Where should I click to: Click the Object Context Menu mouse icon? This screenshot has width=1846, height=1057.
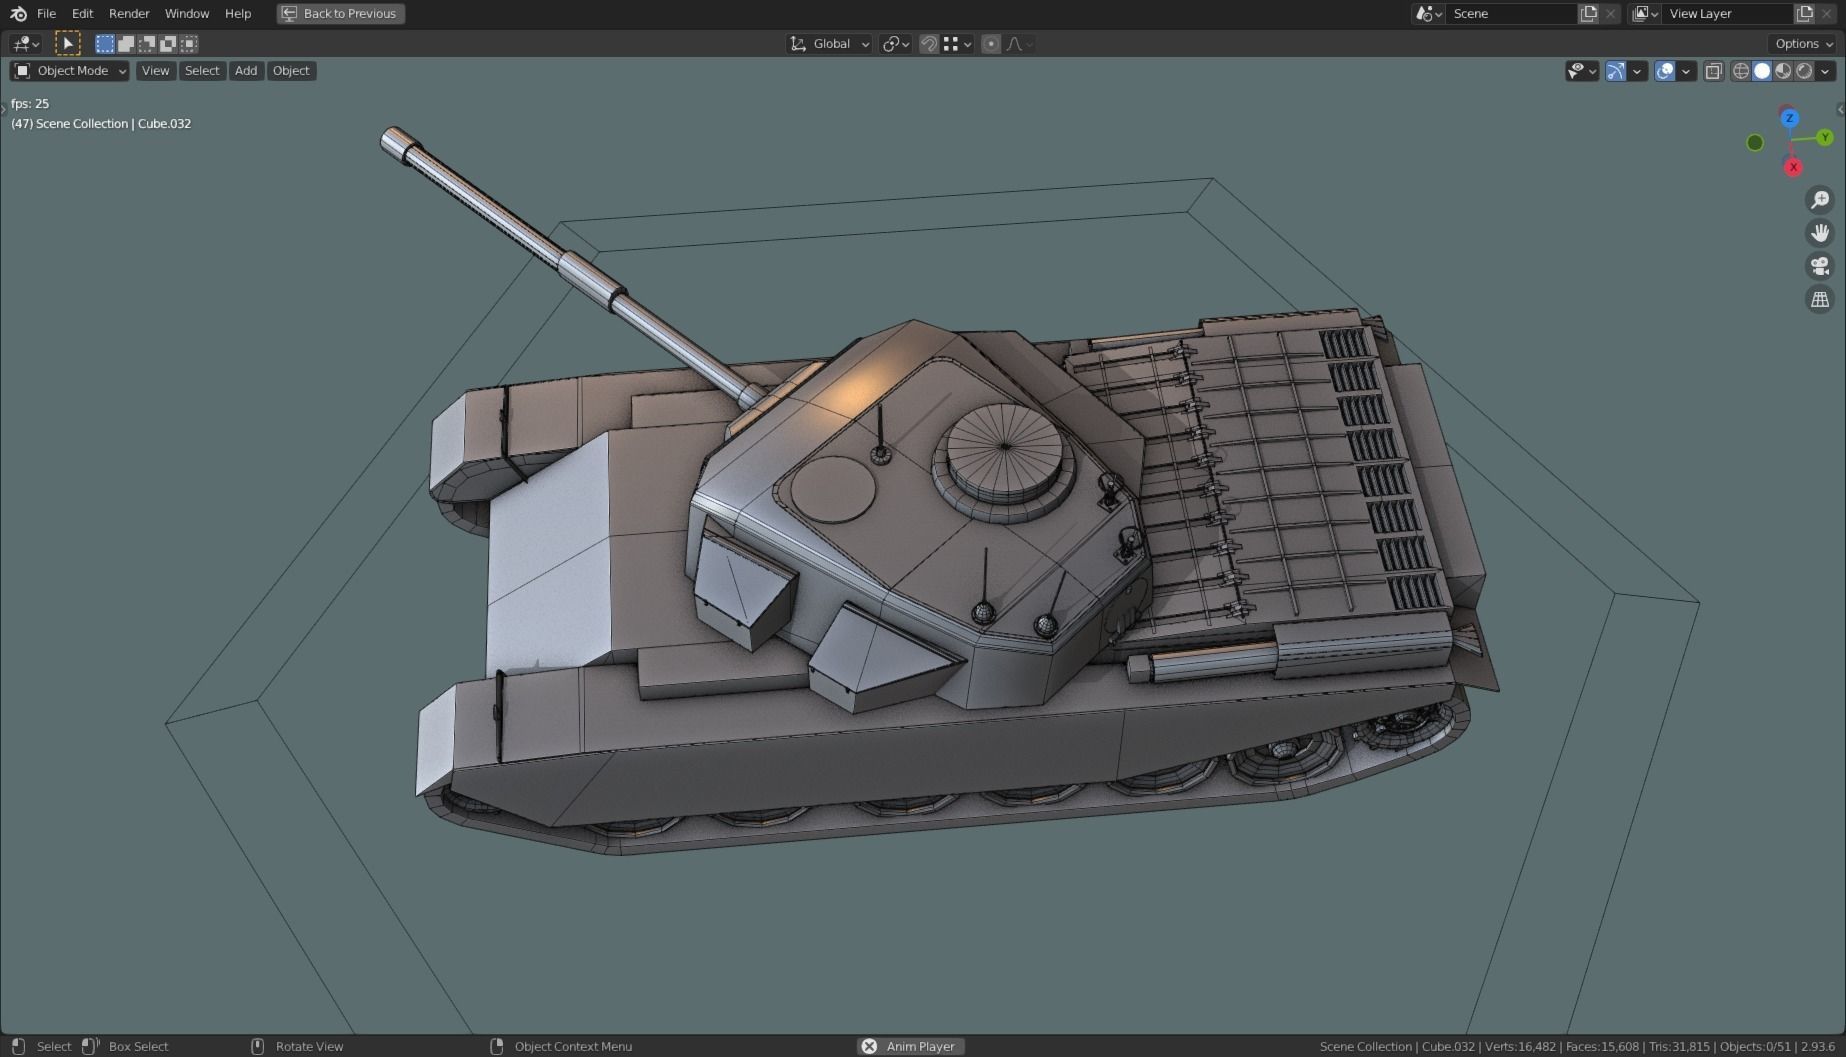click(496, 1046)
